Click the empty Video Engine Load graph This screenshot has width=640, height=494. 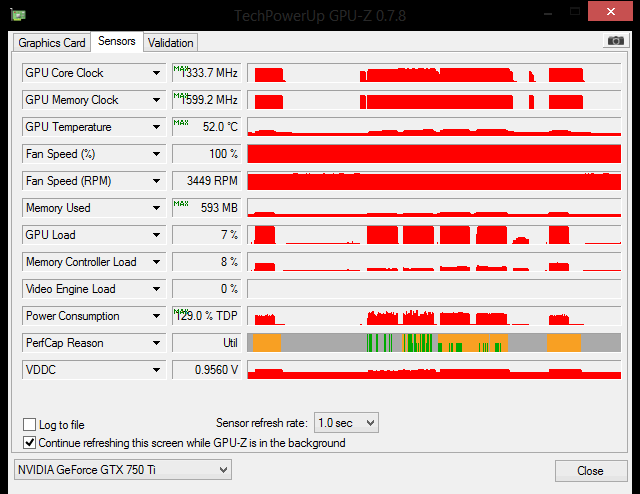434,289
